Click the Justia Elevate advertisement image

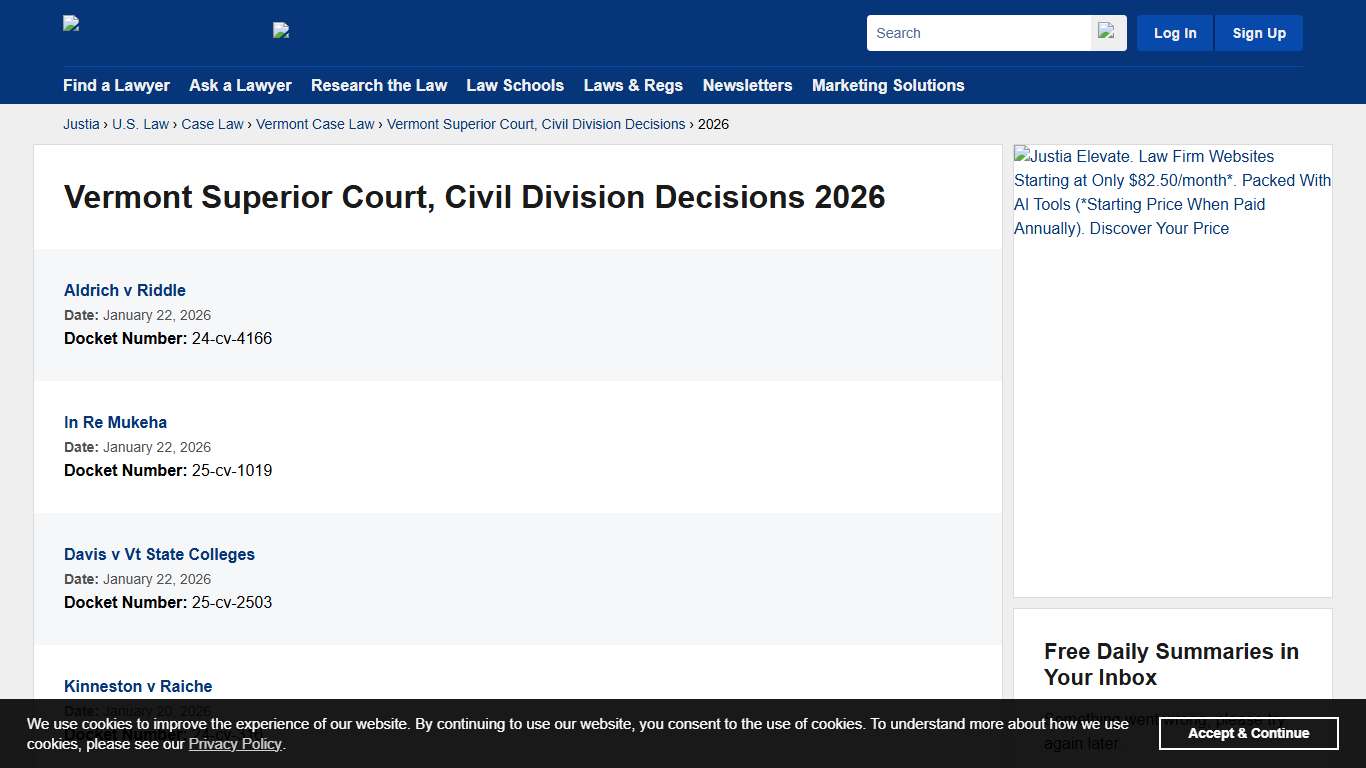point(1172,192)
